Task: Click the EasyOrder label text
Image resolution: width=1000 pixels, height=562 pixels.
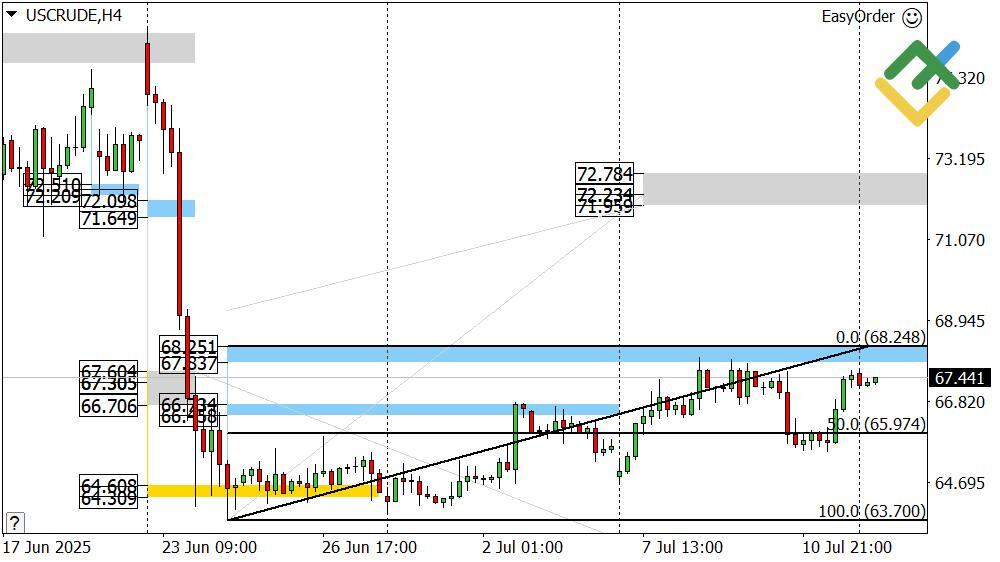Action: click(x=858, y=17)
